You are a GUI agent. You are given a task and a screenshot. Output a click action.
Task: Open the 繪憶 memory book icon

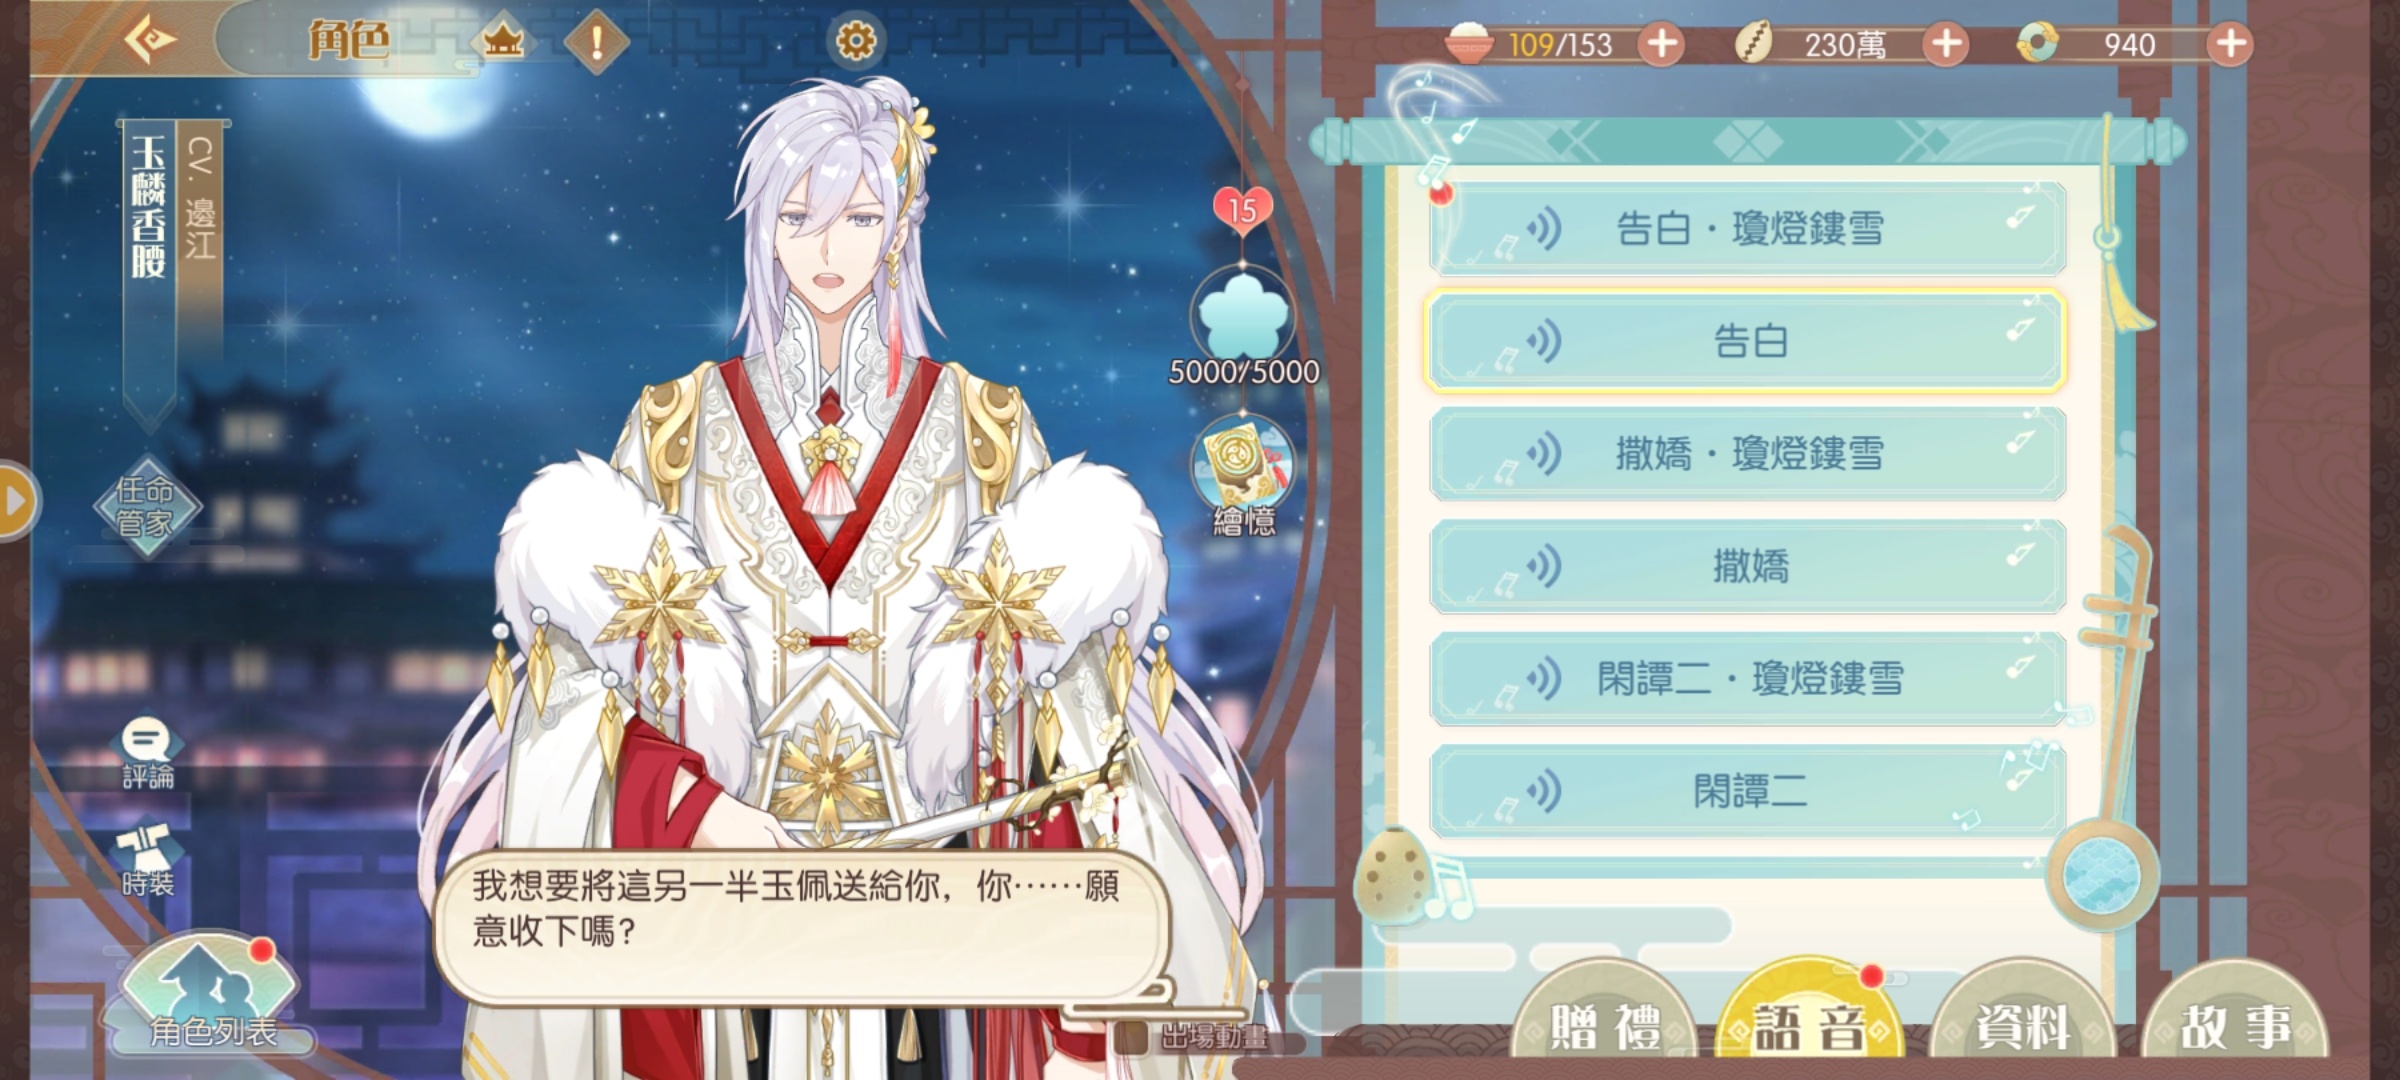click(1243, 476)
